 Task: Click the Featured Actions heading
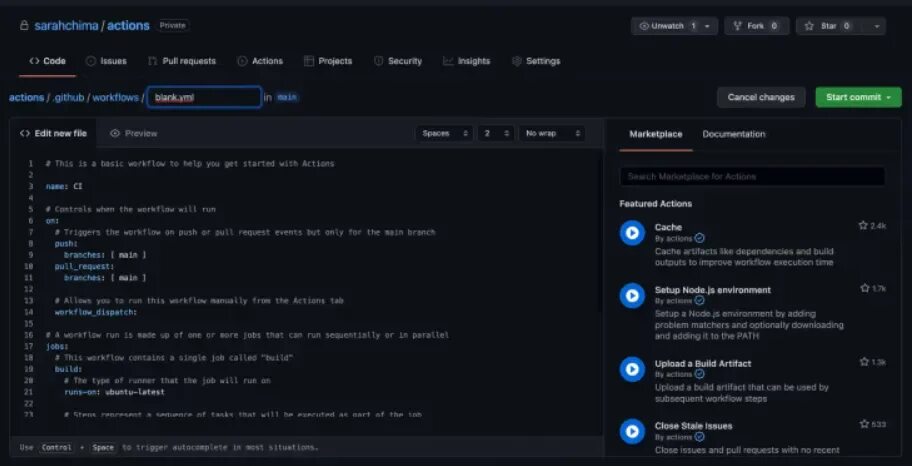coord(656,204)
